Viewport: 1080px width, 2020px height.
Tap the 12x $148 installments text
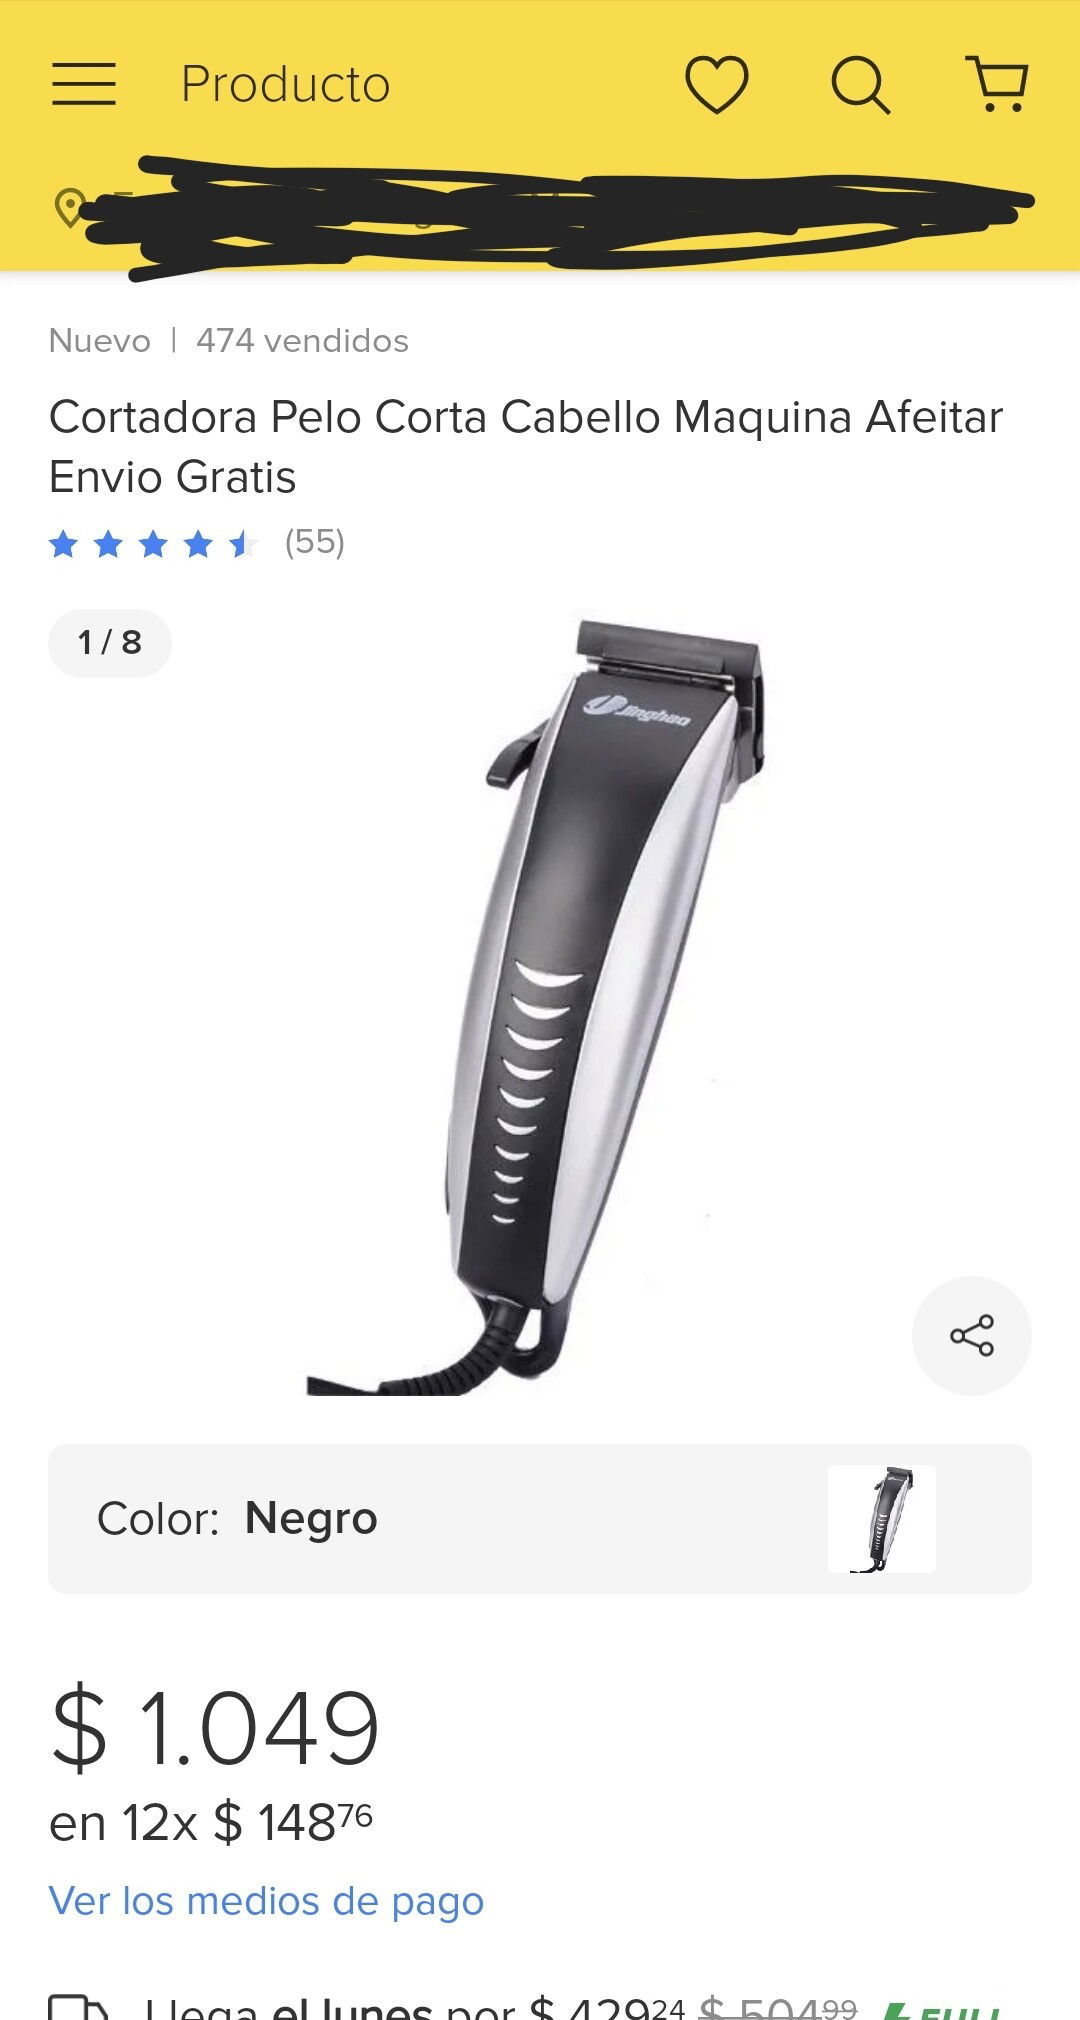pos(211,1822)
